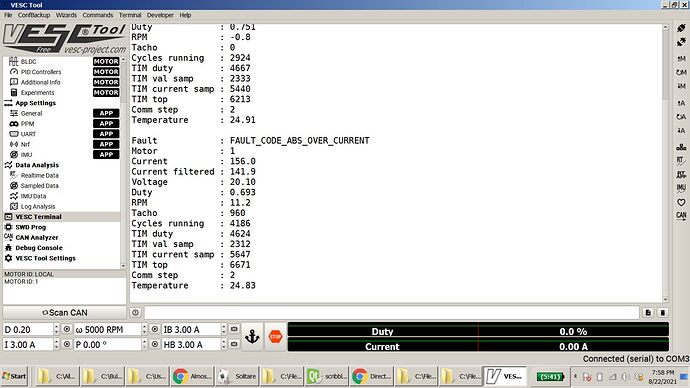The height and width of the screenshot is (388, 690).
Task: Click the read default app configuration icon
Action: pyautogui.click(x=681, y=117)
